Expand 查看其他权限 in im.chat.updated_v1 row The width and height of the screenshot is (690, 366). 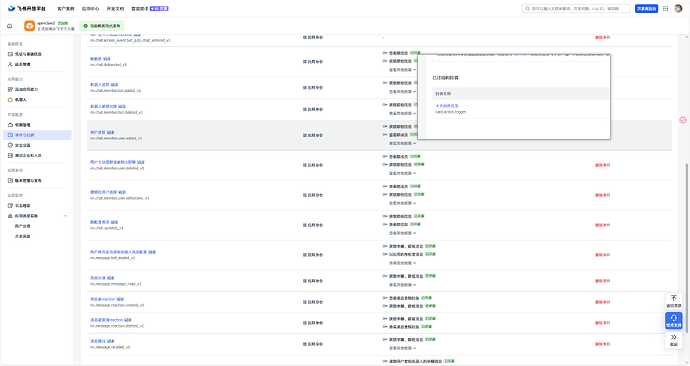tap(402, 233)
